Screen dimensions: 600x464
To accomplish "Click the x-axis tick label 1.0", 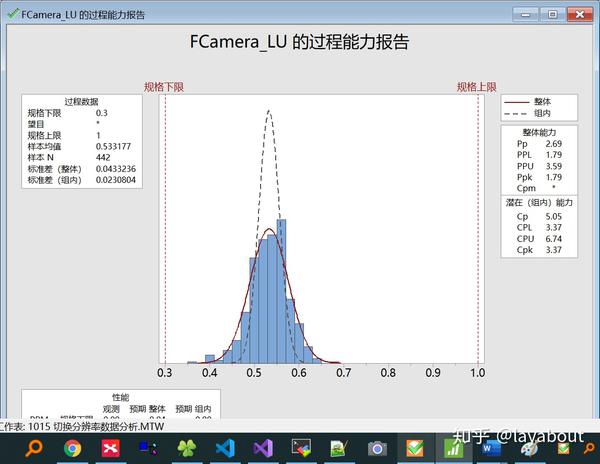I will coord(478,373).
